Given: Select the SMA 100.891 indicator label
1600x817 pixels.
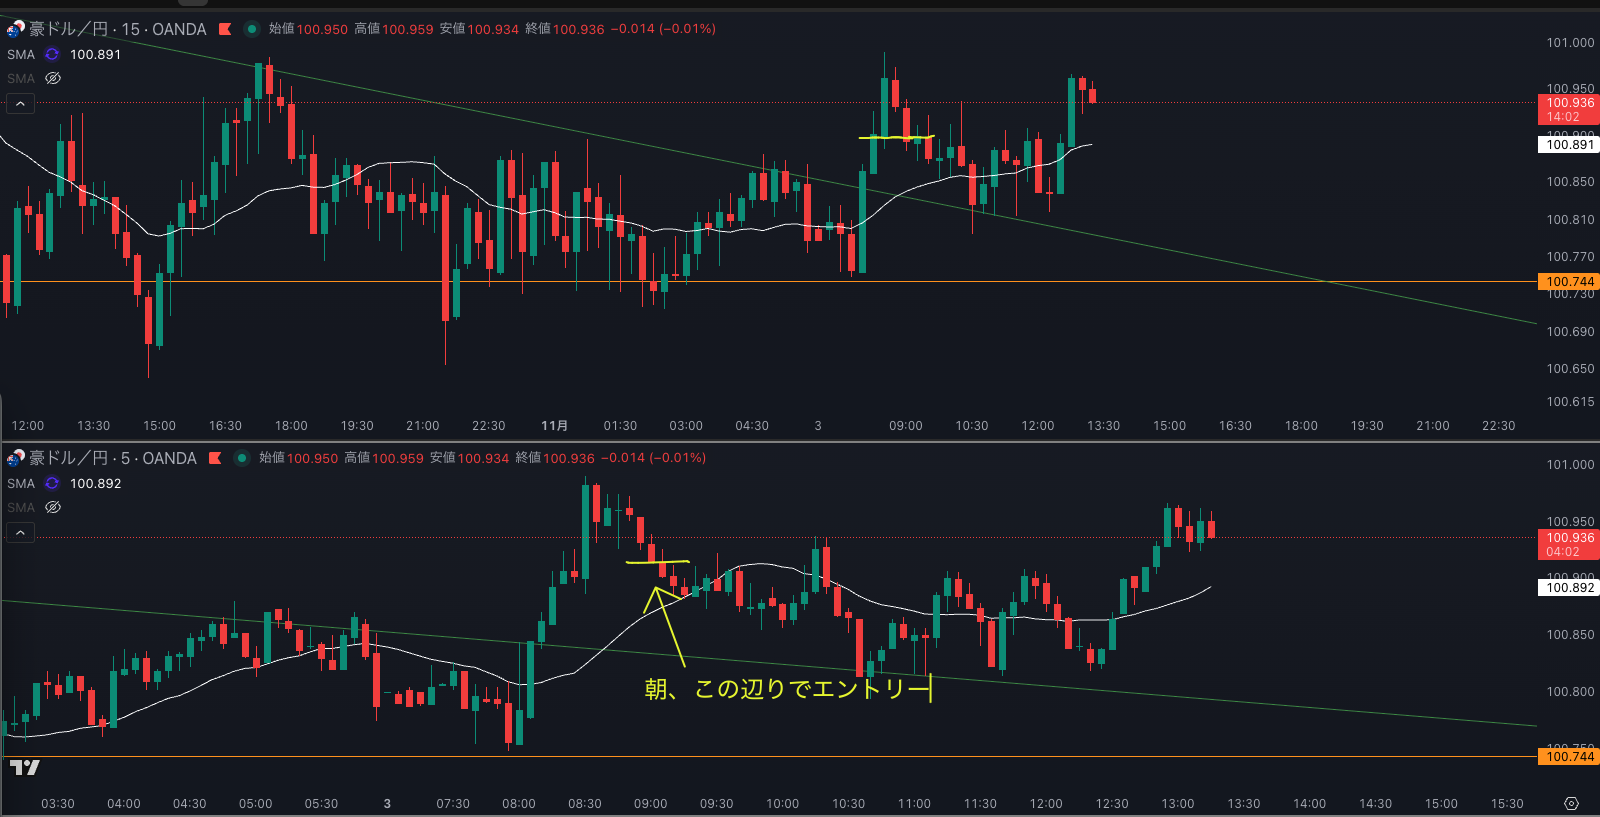Looking at the screenshot, I should coord(21,54).
